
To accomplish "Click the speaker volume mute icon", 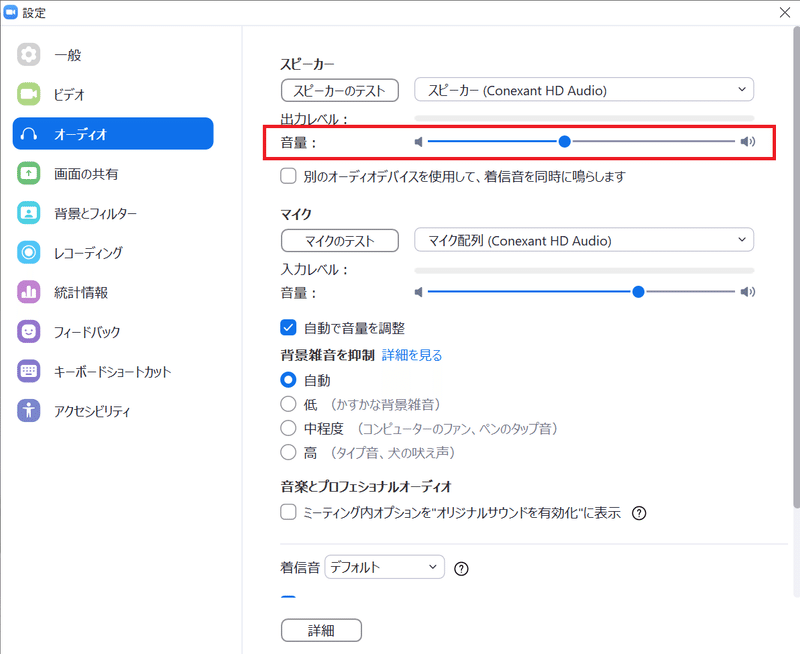I will pos(418,142).
